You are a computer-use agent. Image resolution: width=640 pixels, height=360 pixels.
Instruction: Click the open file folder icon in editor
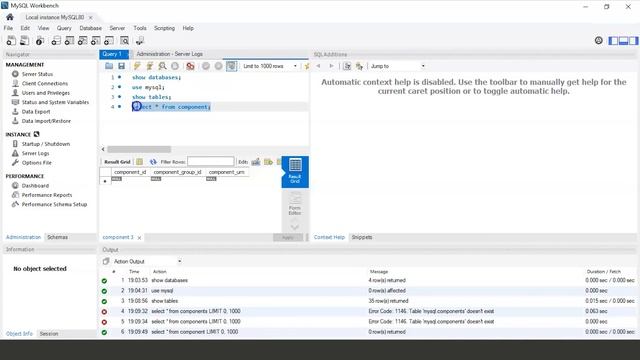[x=109, y=66]
